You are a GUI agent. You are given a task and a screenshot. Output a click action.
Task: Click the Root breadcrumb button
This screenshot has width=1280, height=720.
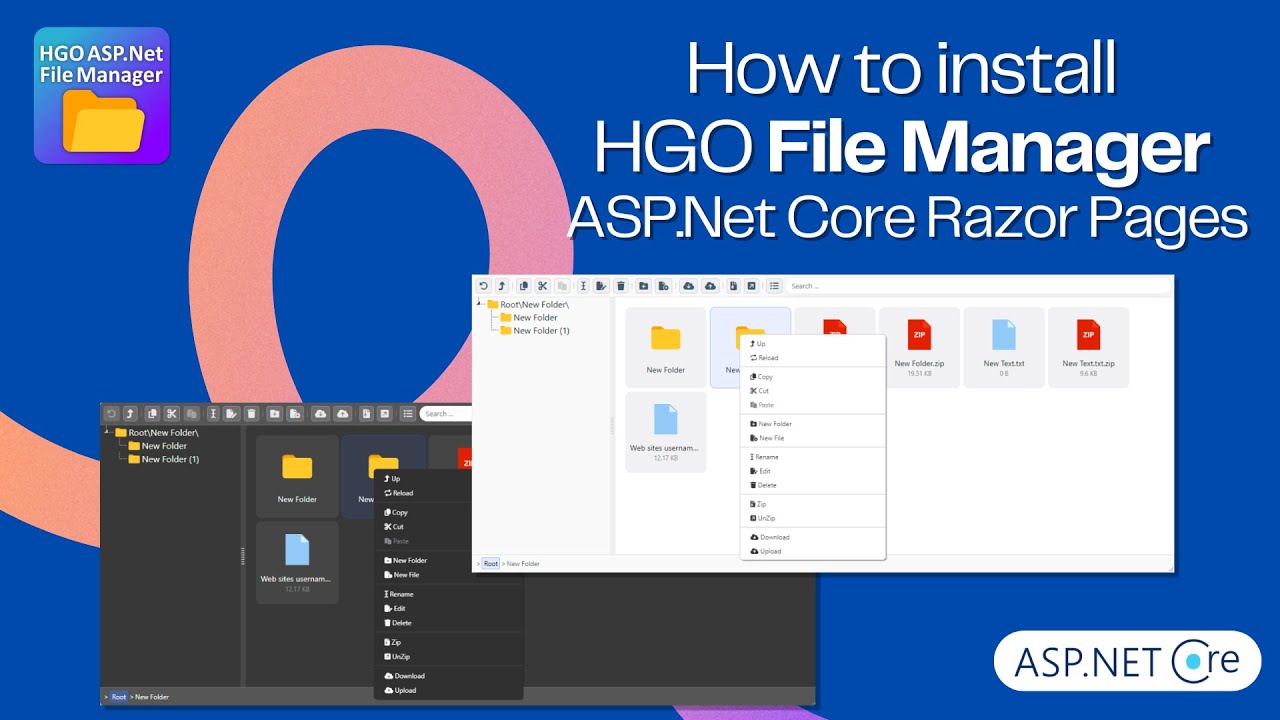(x=490, y=563)
